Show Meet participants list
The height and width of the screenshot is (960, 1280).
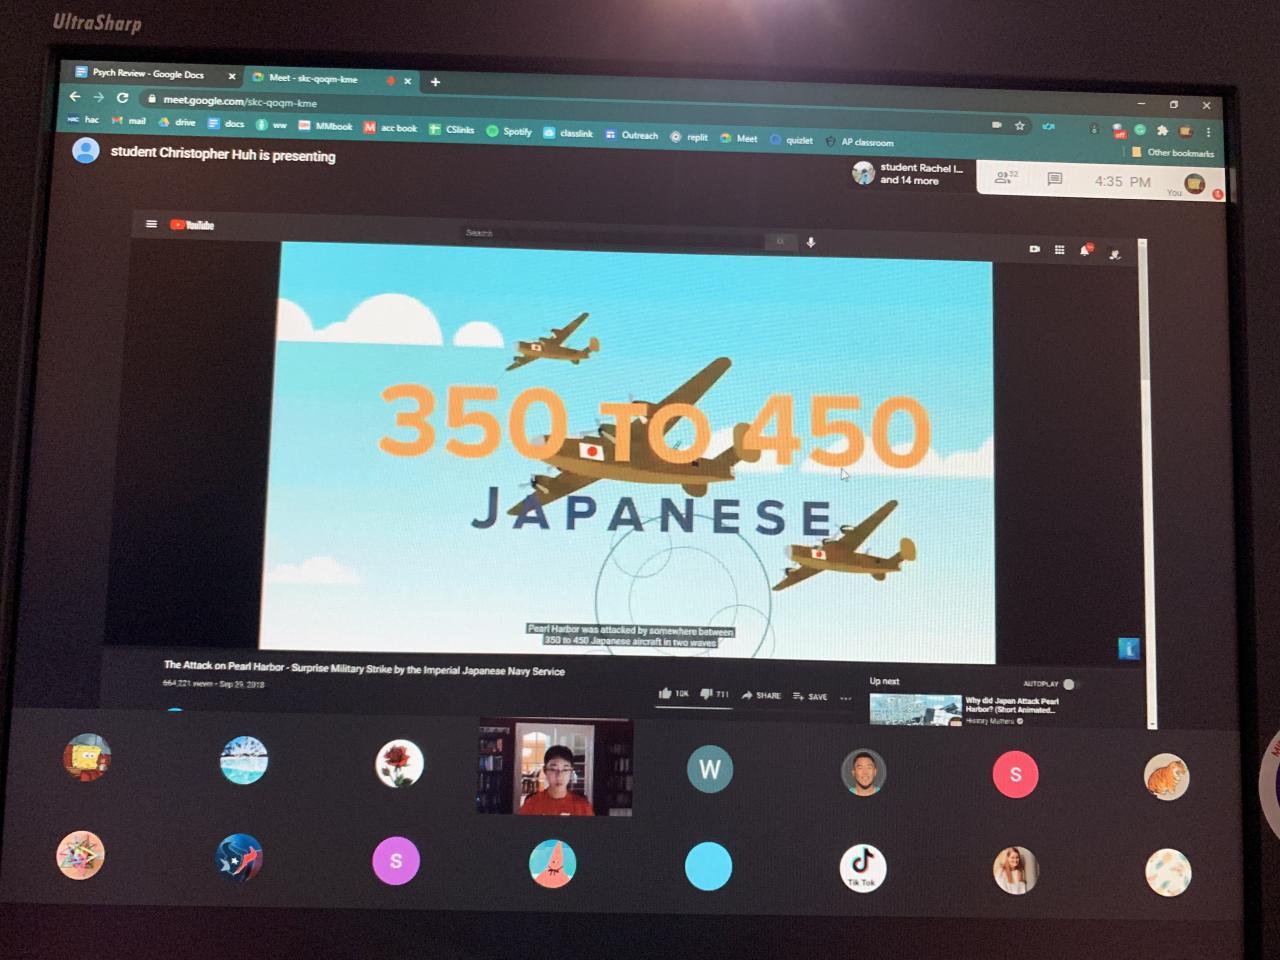[1005, 177]
